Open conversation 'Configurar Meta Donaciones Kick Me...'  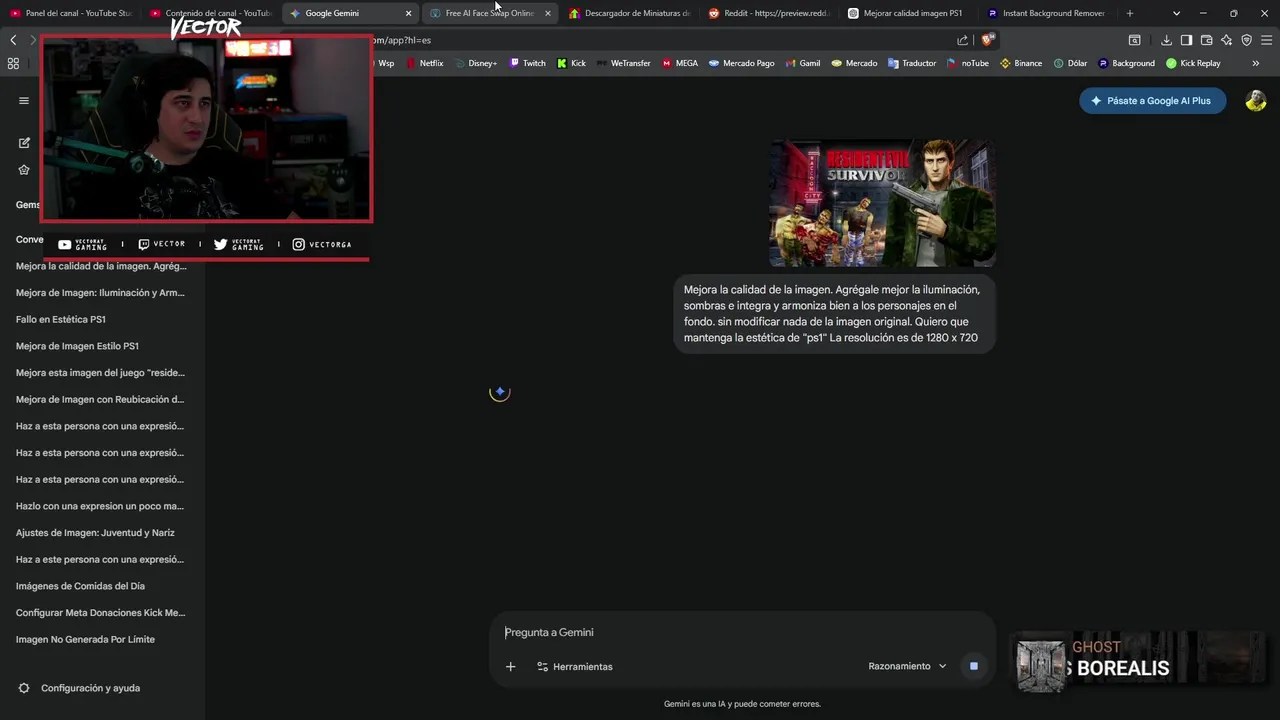click(100, 613)
